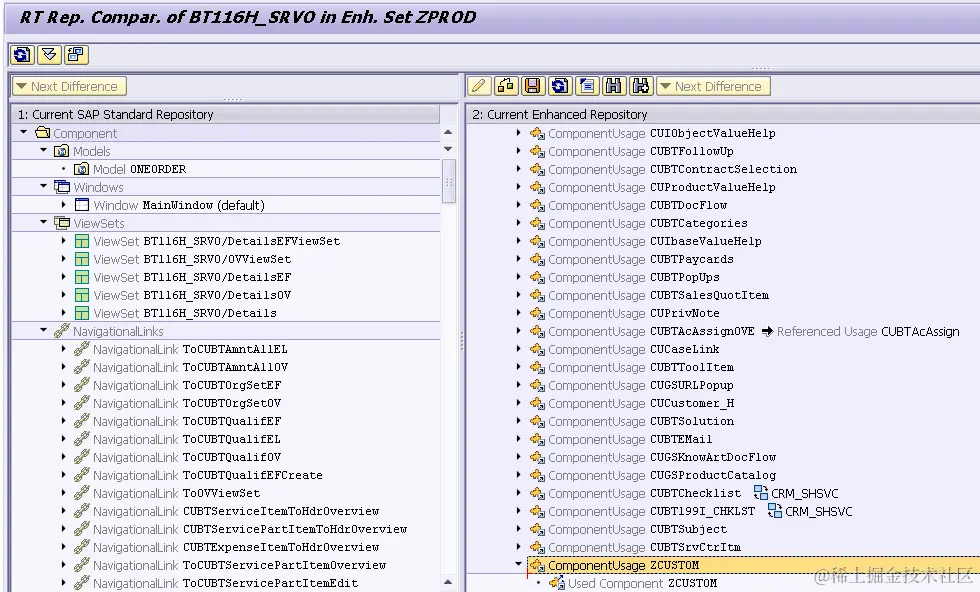Click the icon of ComponentUsage CUIObjectValueHelp

[537, 133]
